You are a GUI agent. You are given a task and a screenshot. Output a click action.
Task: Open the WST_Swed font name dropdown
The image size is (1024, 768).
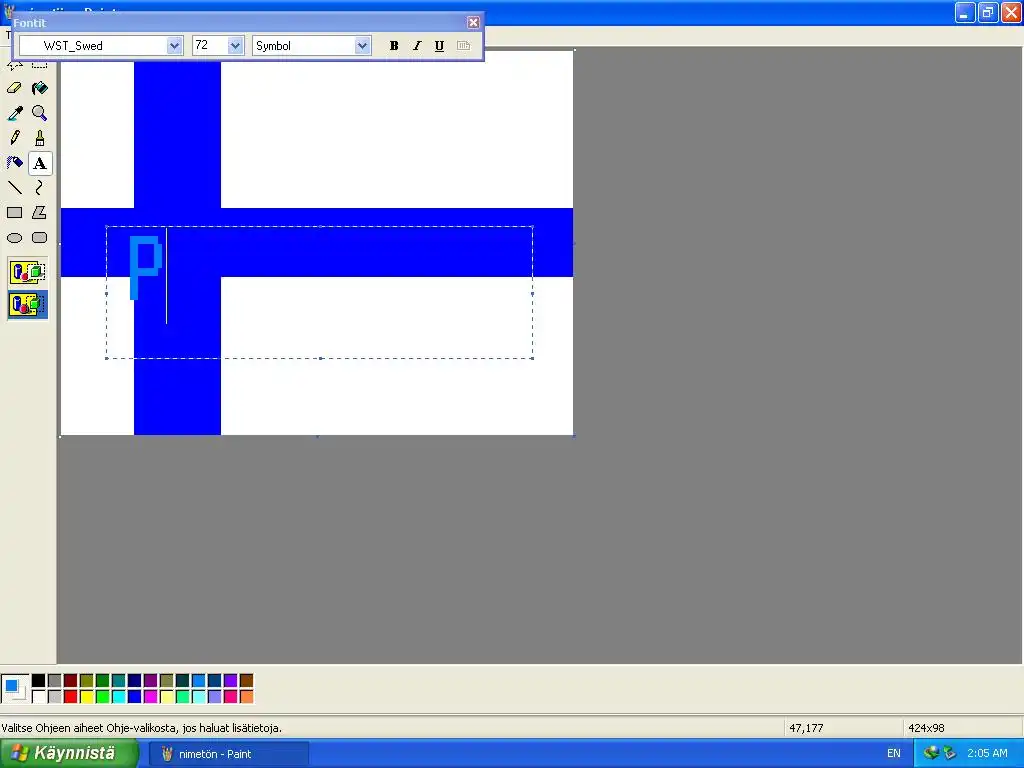[x=174, y=46]
